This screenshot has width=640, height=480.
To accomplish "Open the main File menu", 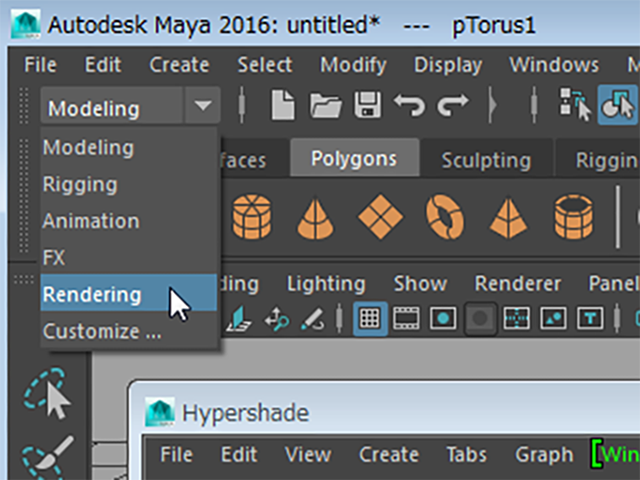I will pos(40,65).
